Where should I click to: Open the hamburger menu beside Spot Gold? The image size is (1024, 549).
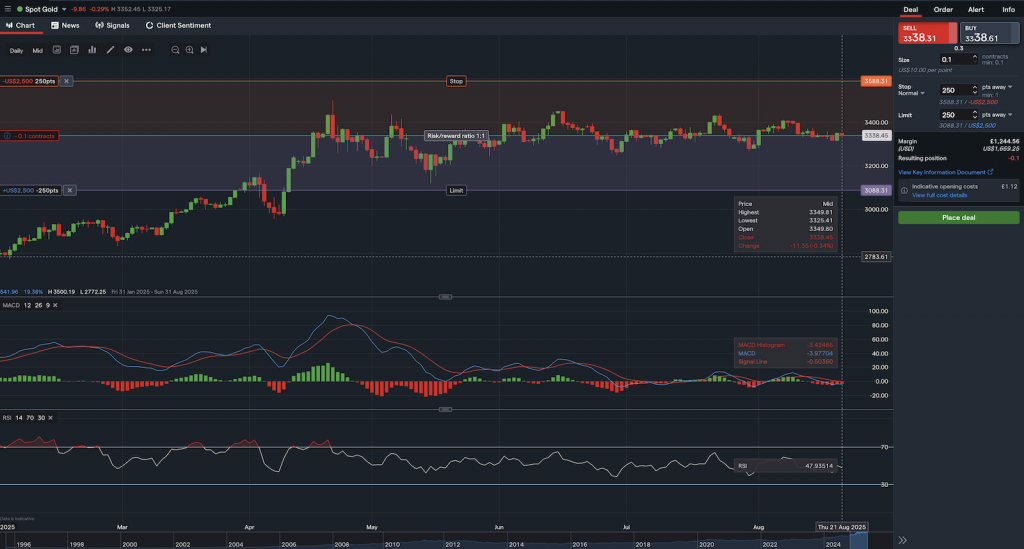point(7,9)
